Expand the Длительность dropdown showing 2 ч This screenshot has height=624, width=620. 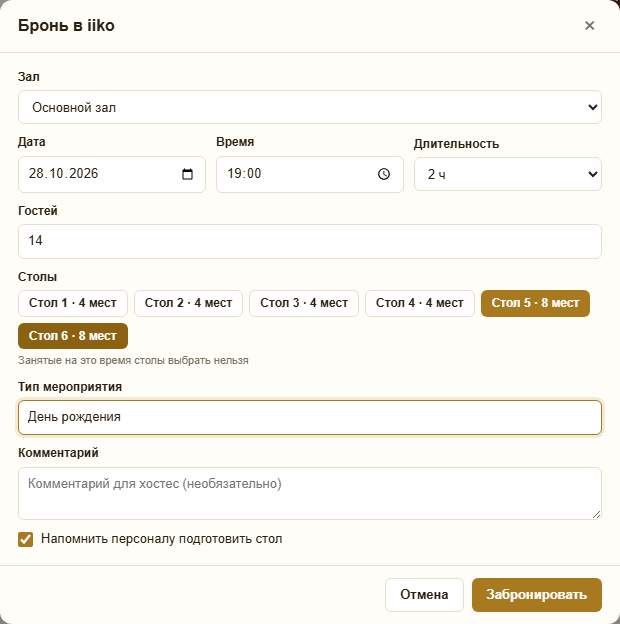coord(508,174)
